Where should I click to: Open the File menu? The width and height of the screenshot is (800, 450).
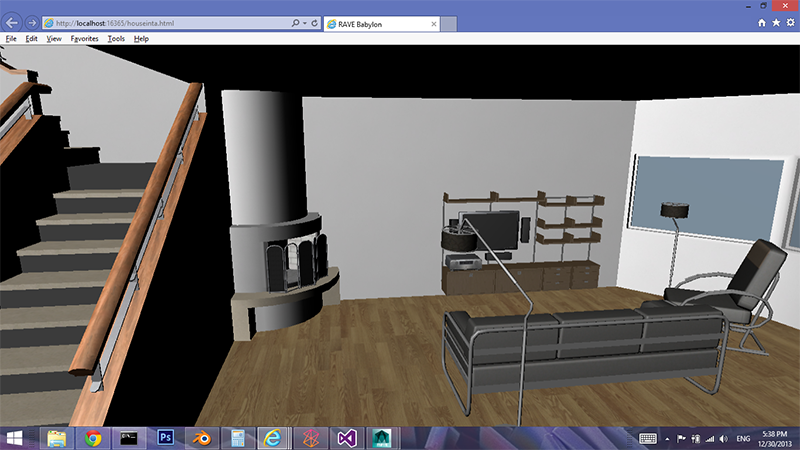click(x=11, y=39)
